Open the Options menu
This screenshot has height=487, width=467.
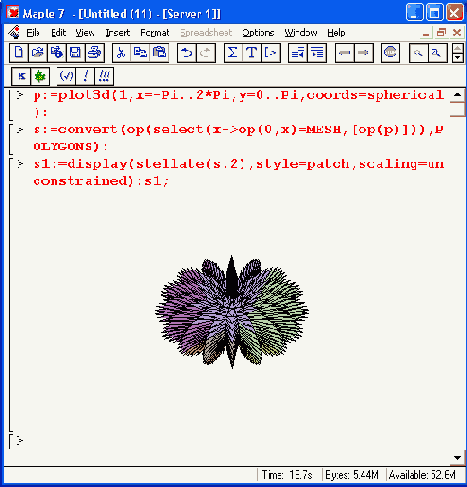point(258,33)
